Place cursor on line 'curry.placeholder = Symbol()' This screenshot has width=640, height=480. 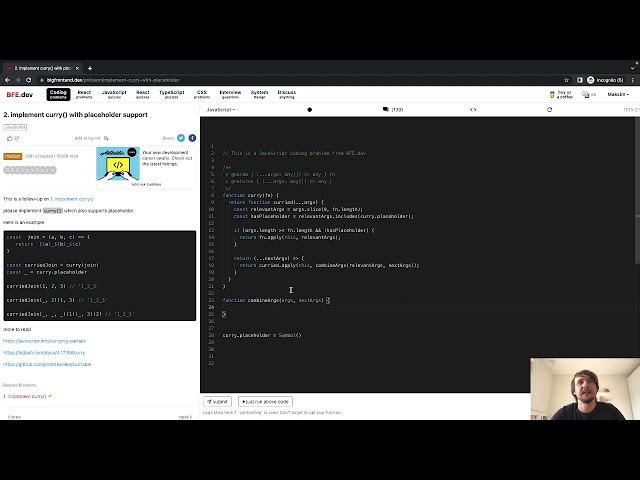pos(262,335)
